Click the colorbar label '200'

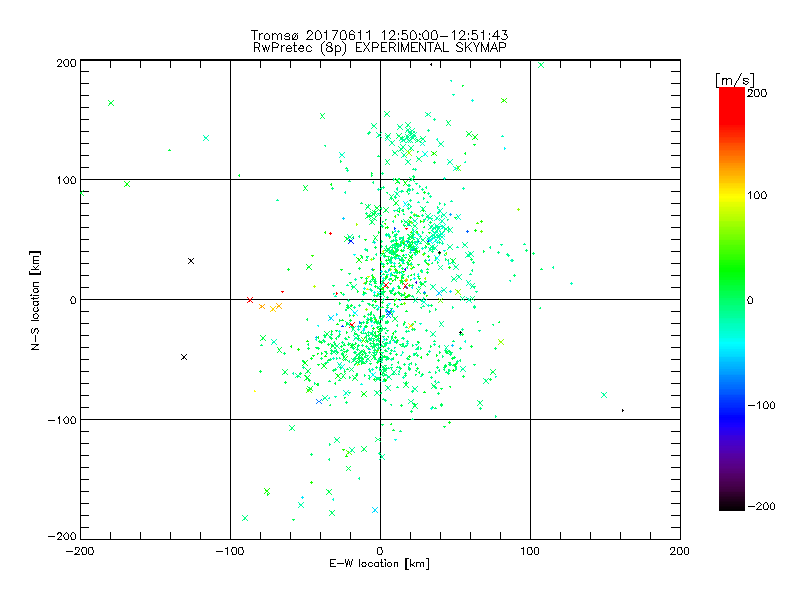pos(757,93)
